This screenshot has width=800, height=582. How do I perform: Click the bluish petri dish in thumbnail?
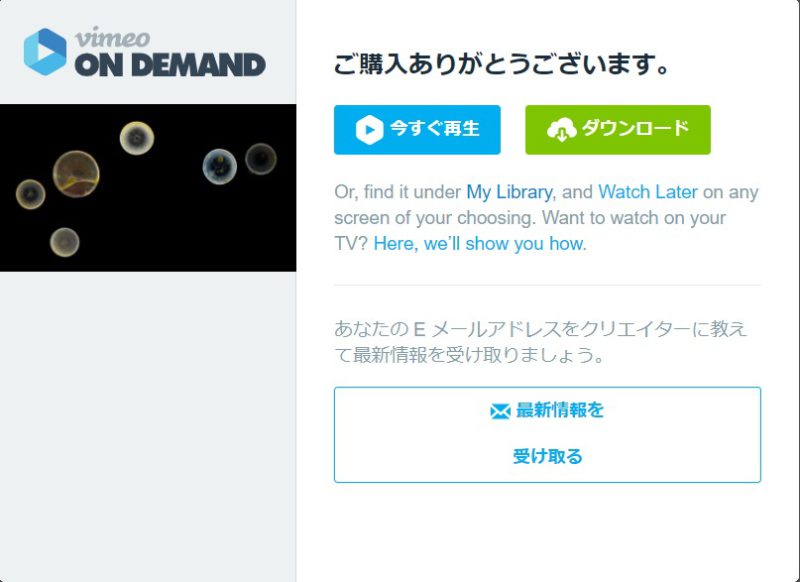tap(219, 166)
